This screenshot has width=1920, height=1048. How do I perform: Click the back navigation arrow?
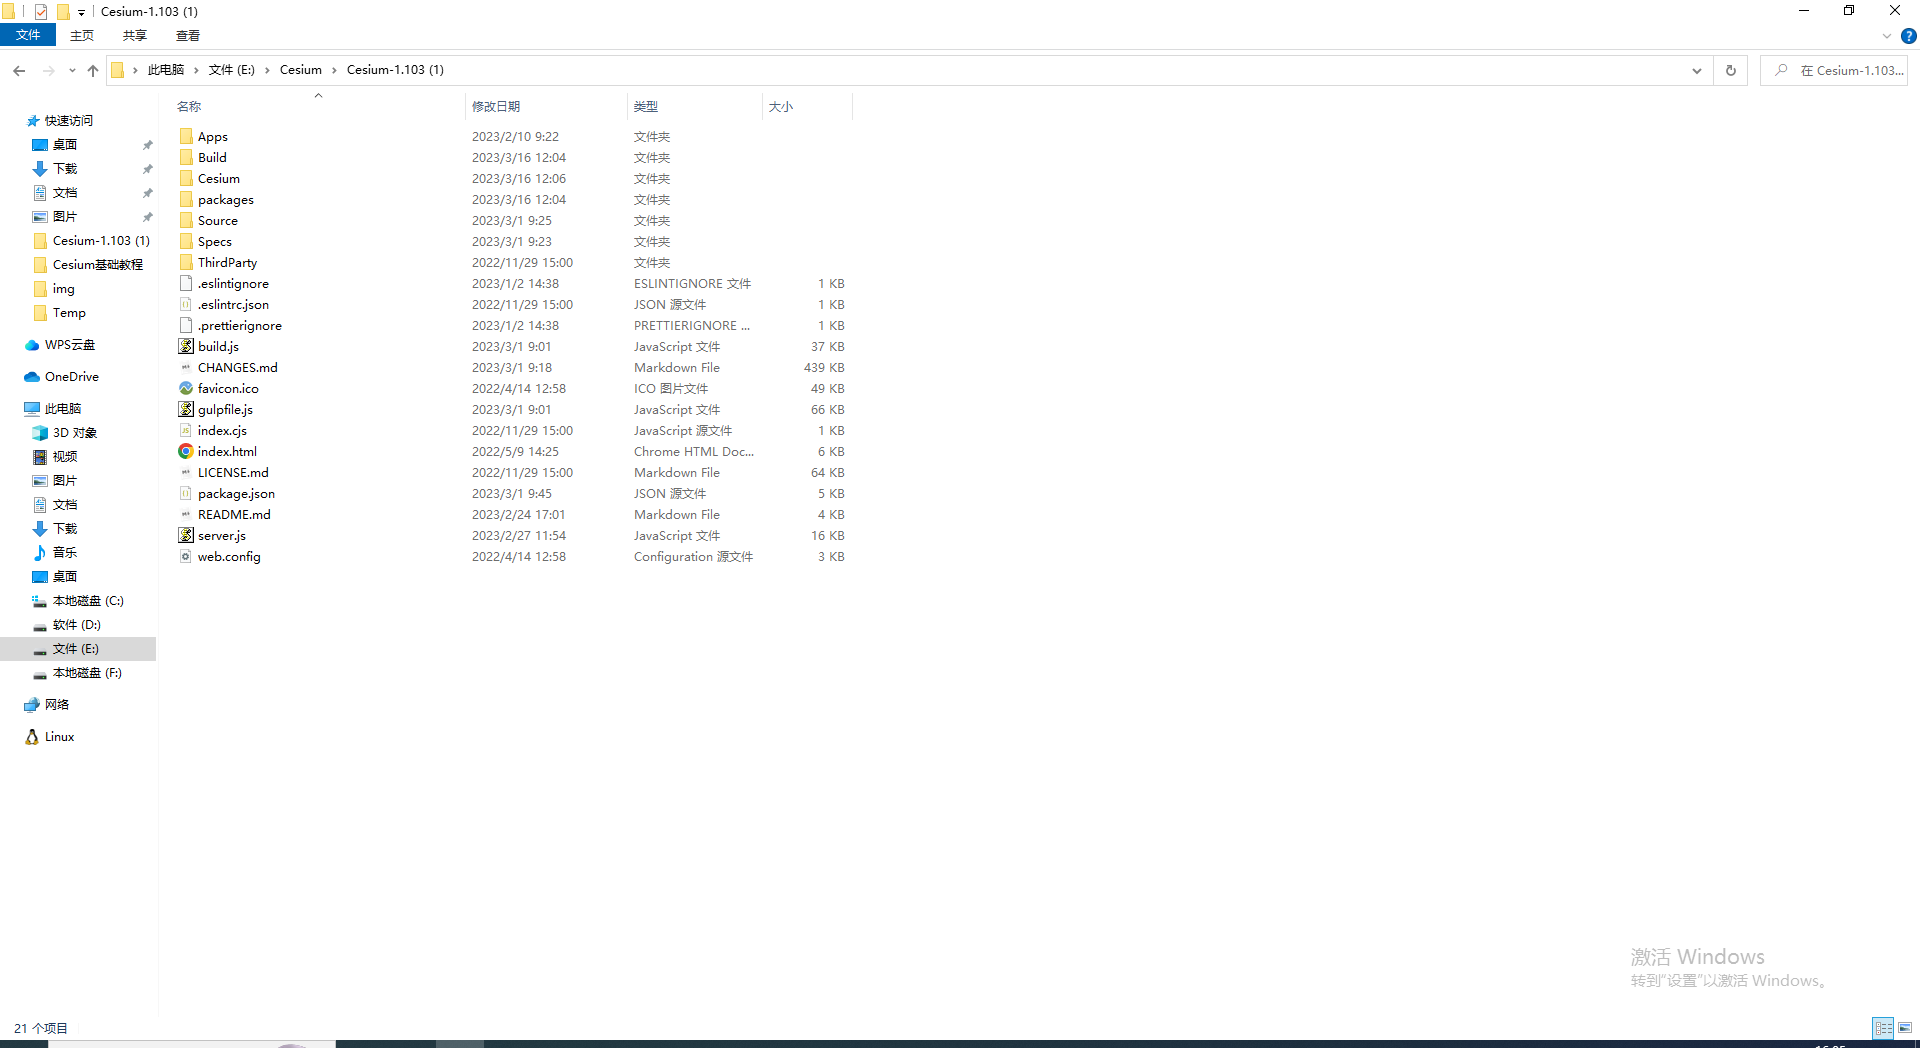coord(19,71)
